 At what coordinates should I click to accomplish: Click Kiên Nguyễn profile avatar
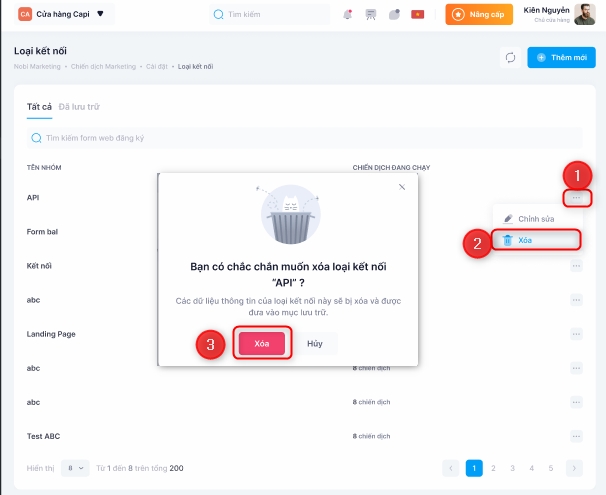point(584,14)
